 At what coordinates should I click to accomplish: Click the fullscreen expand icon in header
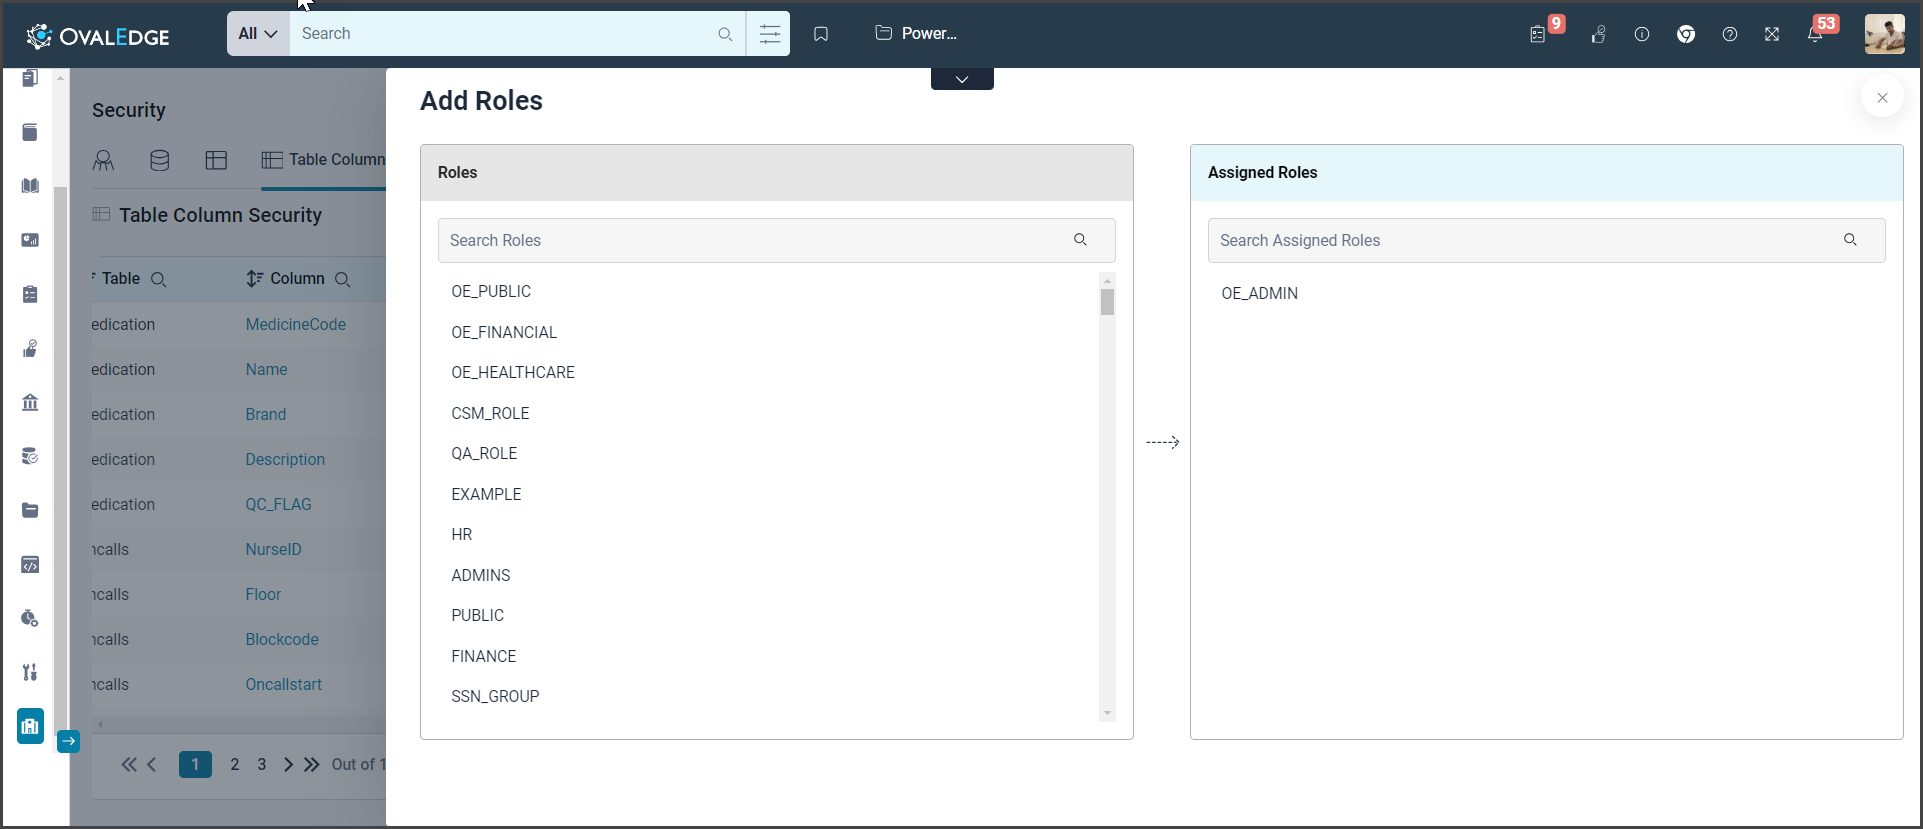click(1772, 34)
